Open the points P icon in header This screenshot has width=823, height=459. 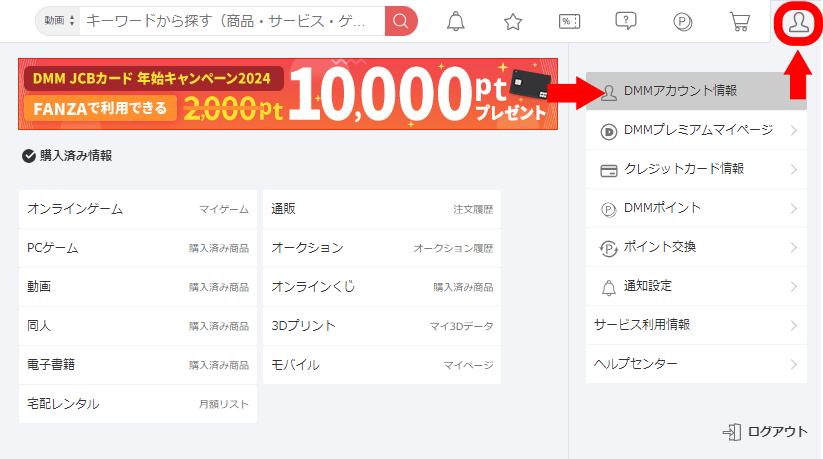(x=682, y=22)
